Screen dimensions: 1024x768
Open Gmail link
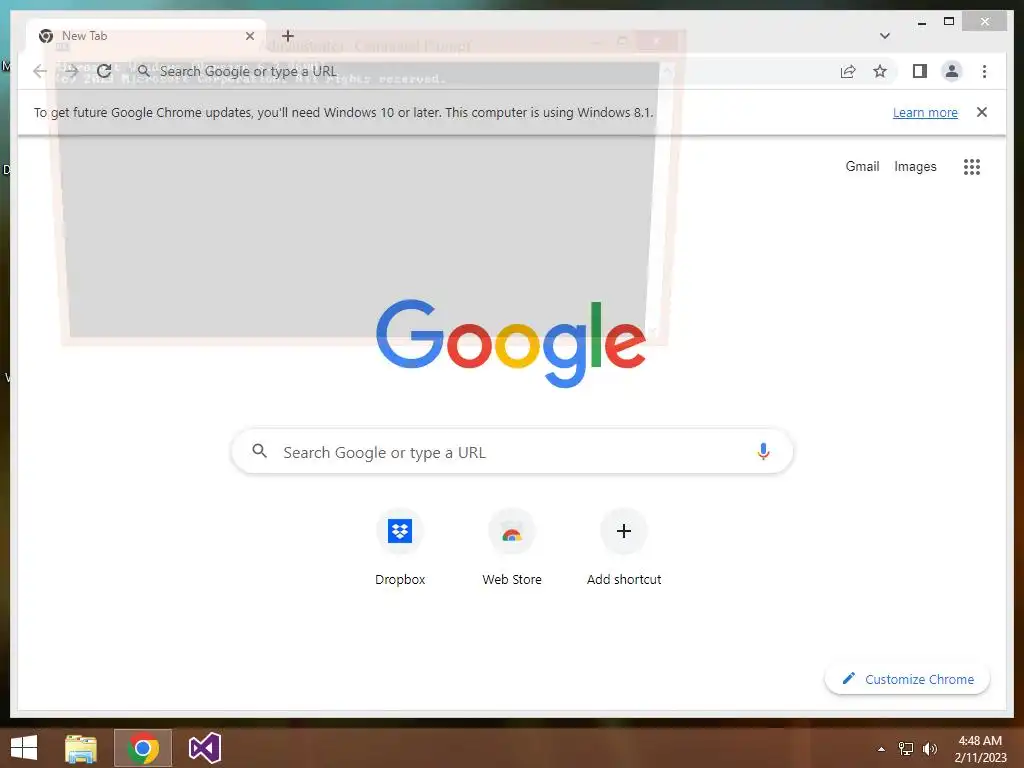coord(862,167)
